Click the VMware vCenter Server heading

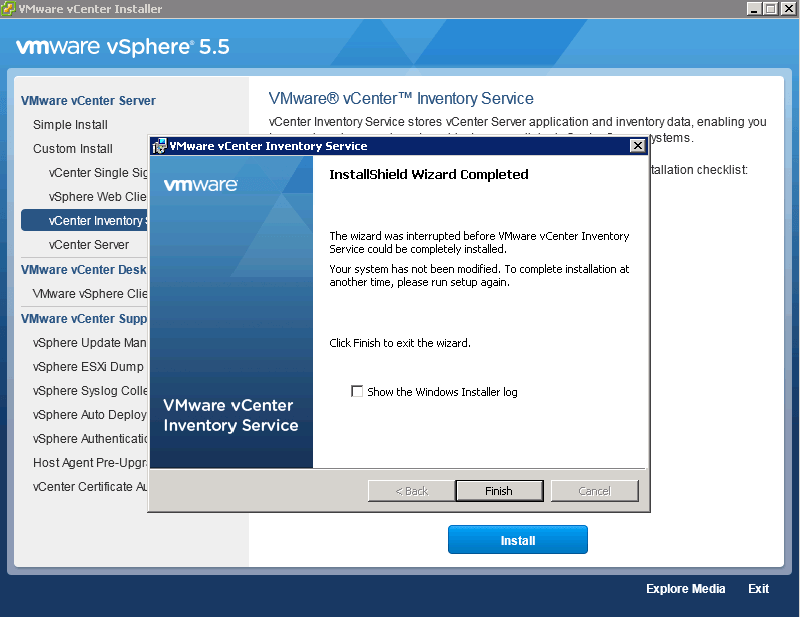88,101
